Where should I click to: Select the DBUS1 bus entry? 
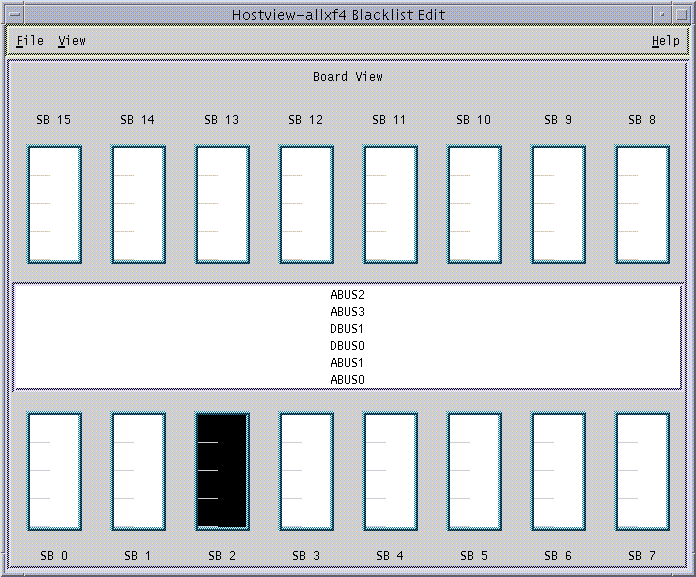[x=347, y=329]
